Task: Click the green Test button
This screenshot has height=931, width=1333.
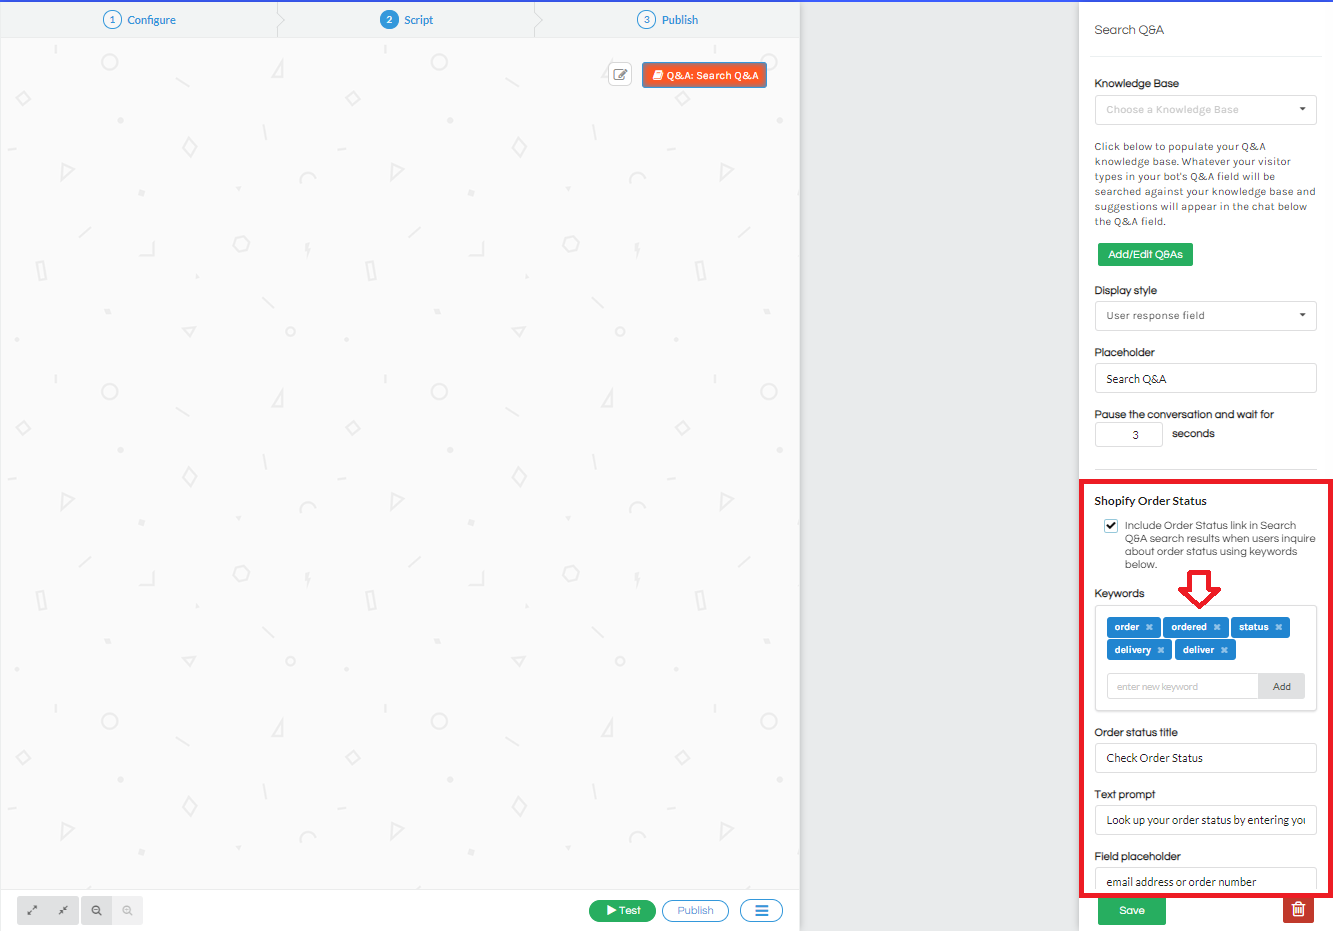Action: [x=622, y=911]
